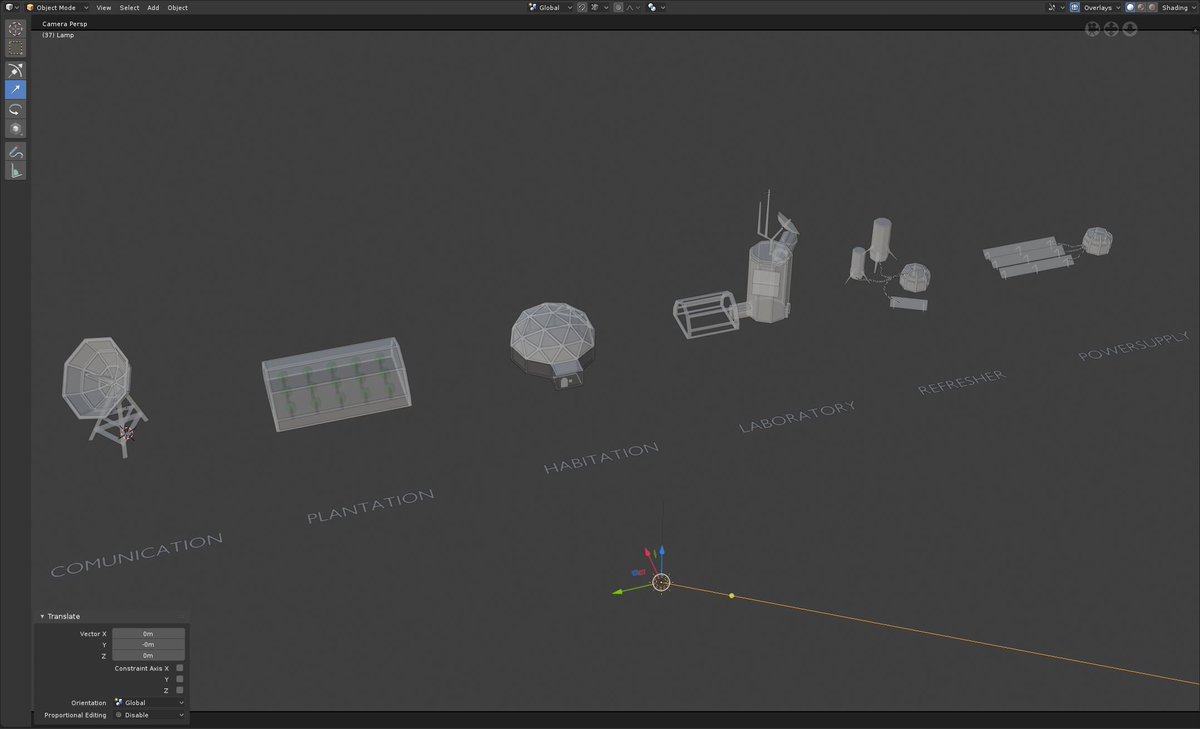Open Orientation Global dropdown in Translate panel
The image size is (1200, 729).
coord(149,703)
